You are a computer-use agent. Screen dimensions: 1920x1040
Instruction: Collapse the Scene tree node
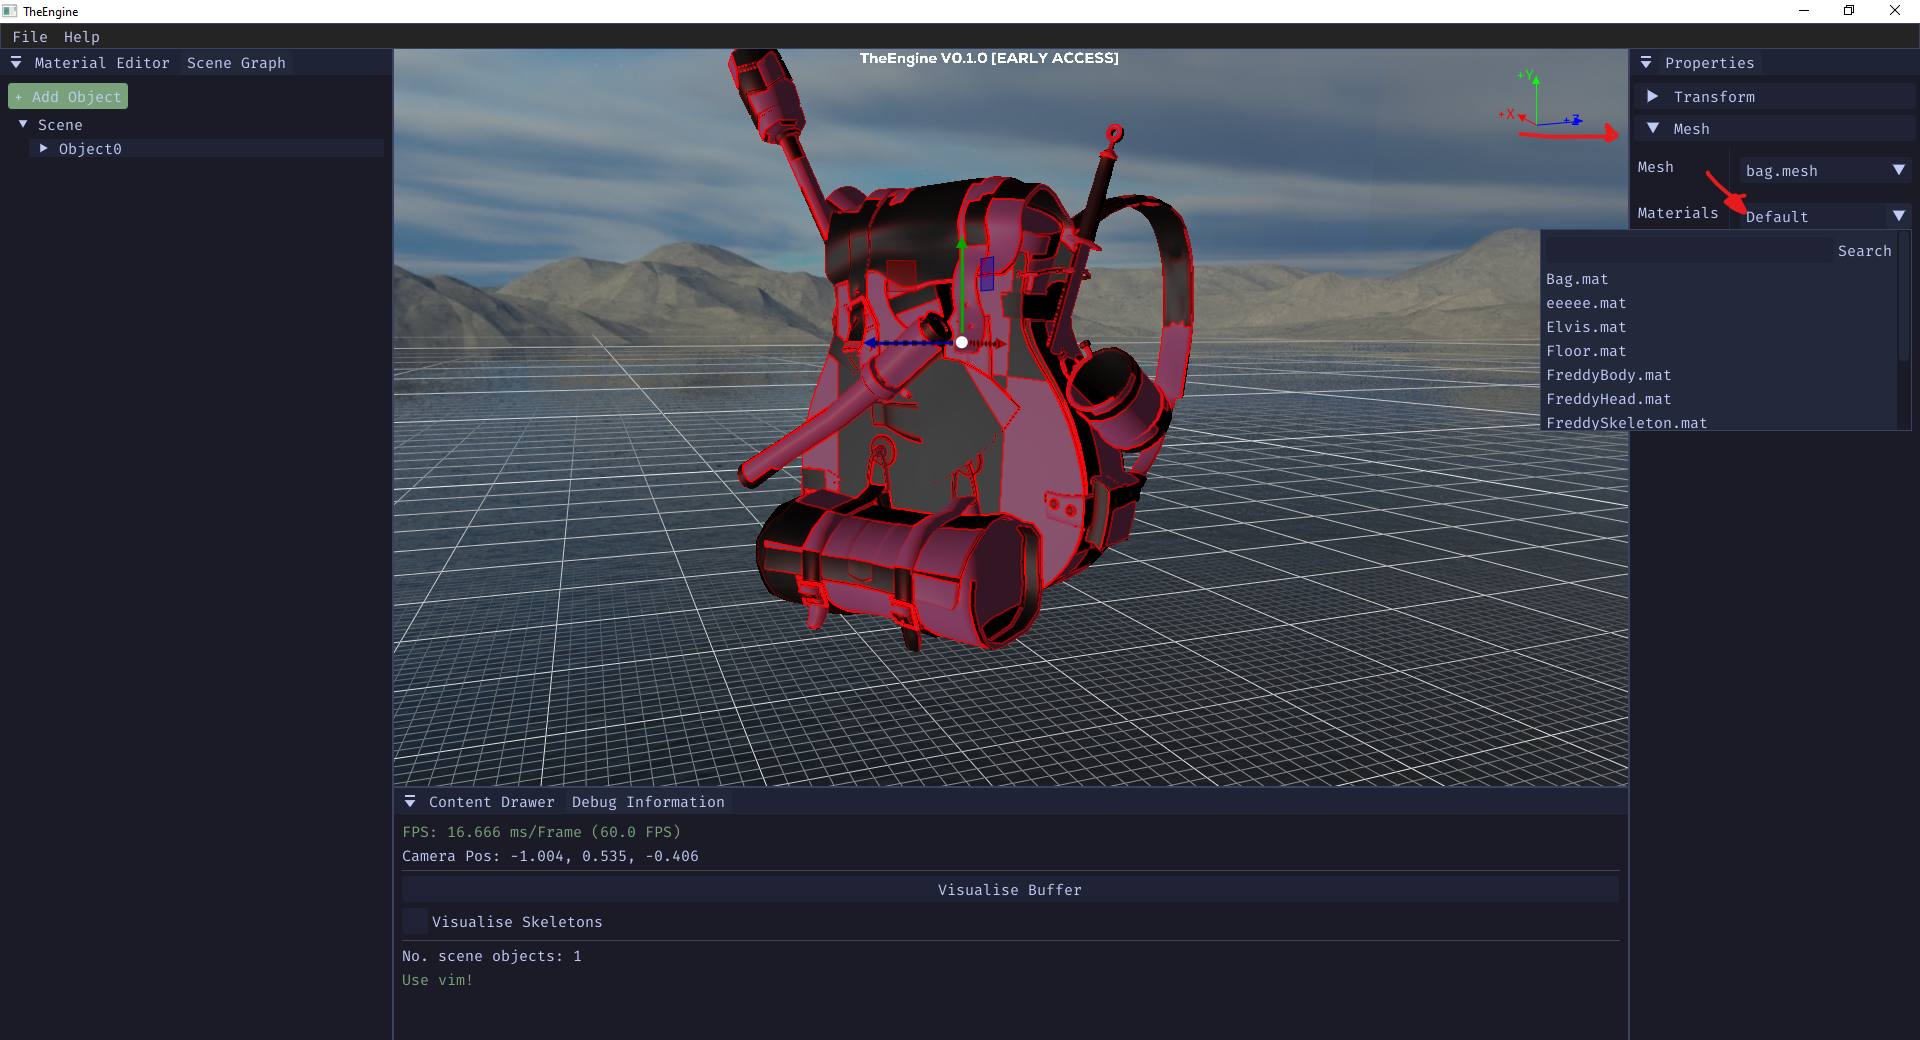pos(23,124)
